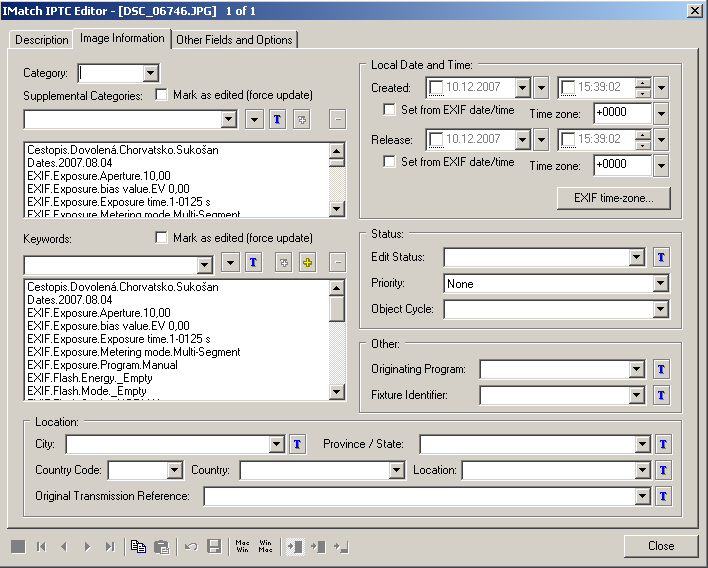This screenshot has height=568, width=708.
Task: Open thesaurus T for Keywords
Action: 253,262
